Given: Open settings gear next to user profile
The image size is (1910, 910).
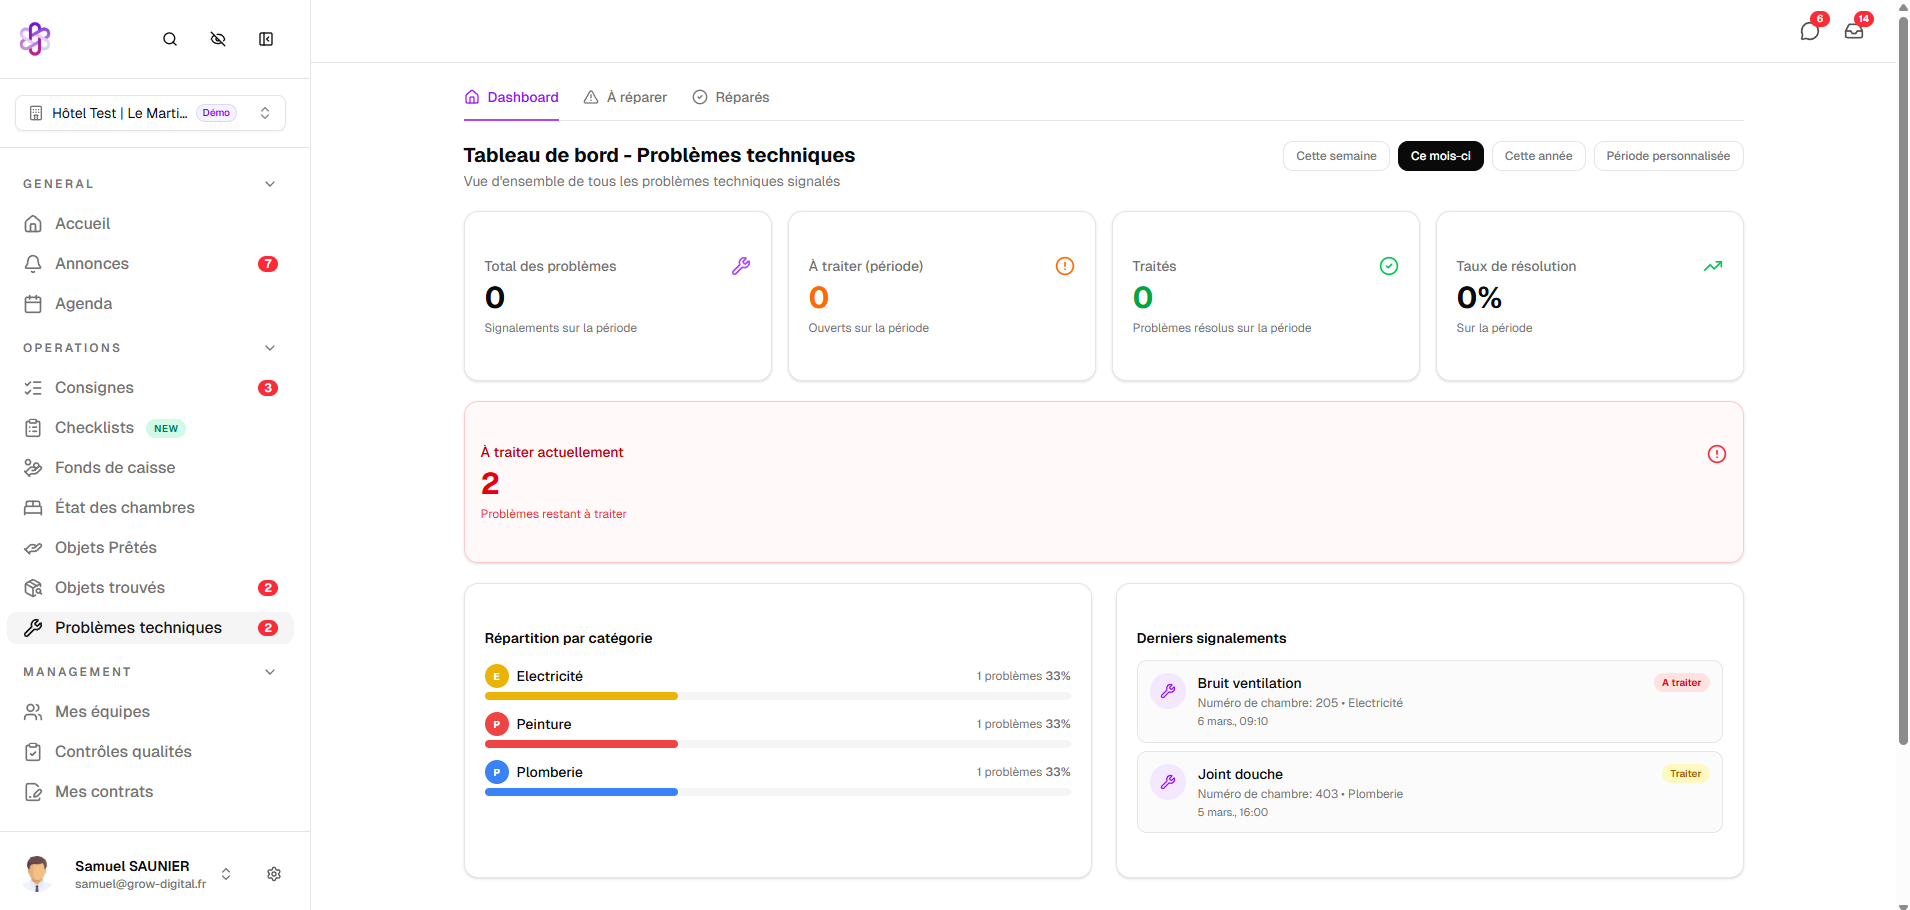Looking at the screenshot, I should point(274,874).
